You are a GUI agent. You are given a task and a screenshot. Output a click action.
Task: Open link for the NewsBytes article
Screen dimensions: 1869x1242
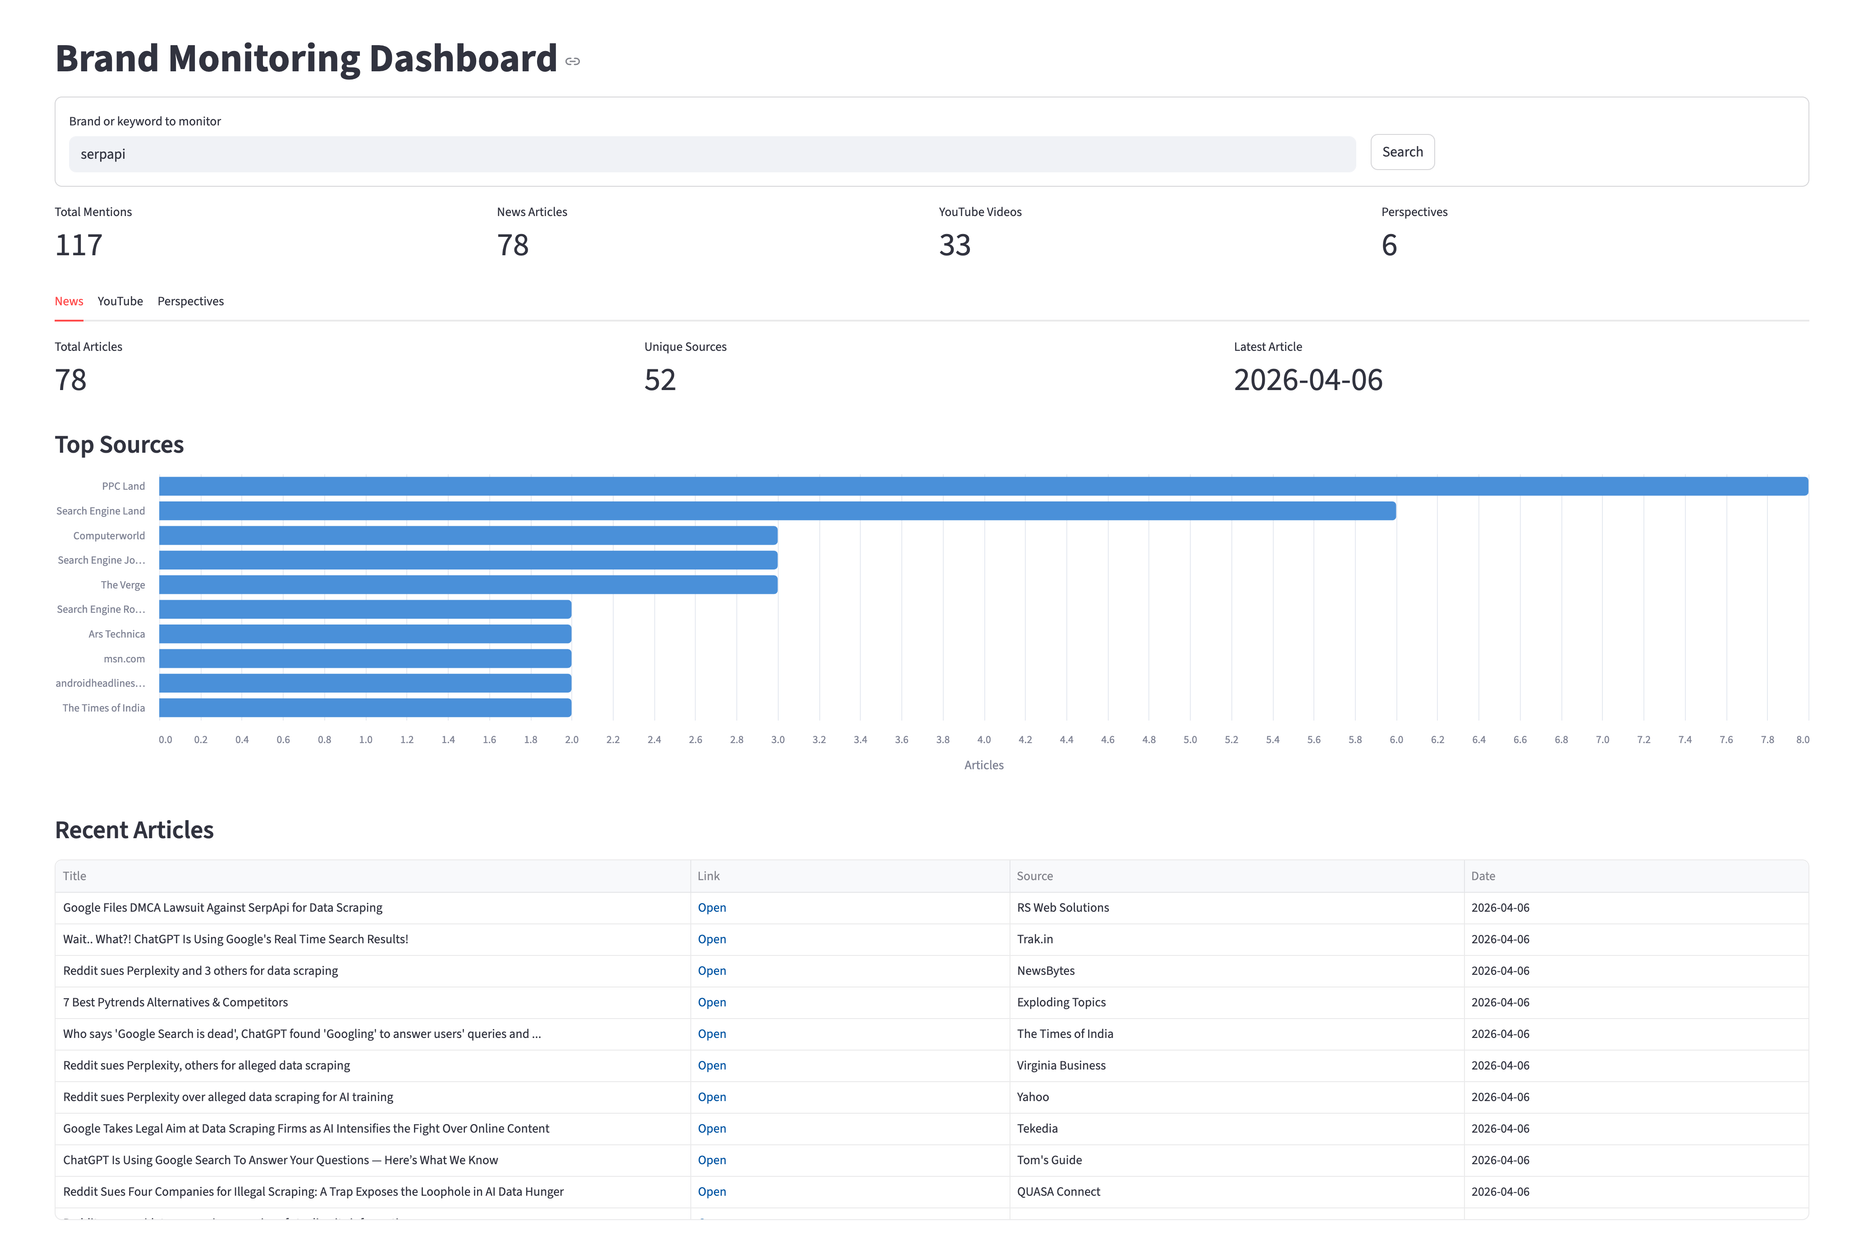point(712,971)
